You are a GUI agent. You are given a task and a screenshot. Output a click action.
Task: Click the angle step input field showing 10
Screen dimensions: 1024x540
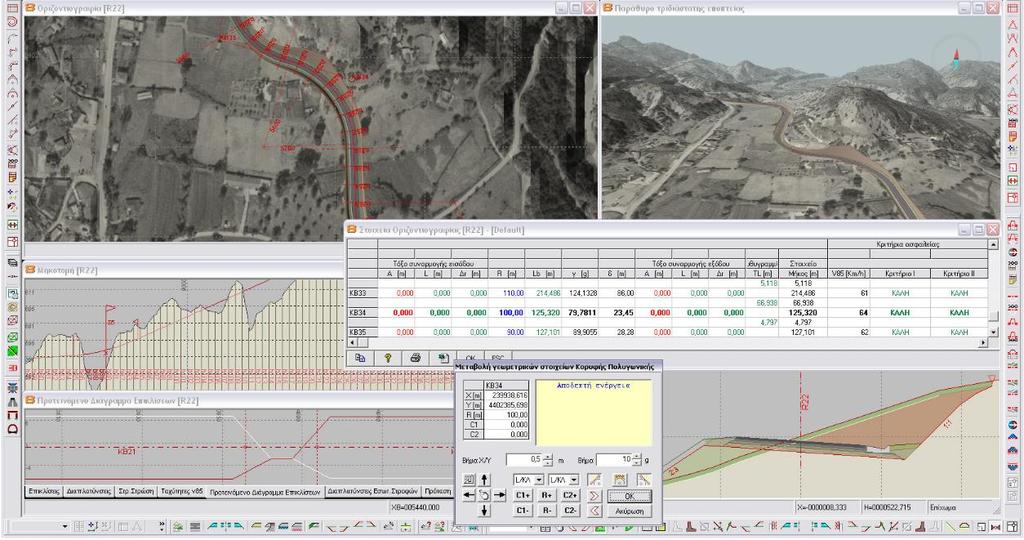click(615, 460)
